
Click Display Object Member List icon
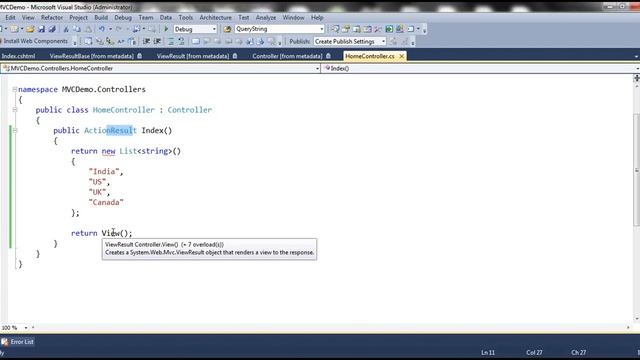pos(88,41)
